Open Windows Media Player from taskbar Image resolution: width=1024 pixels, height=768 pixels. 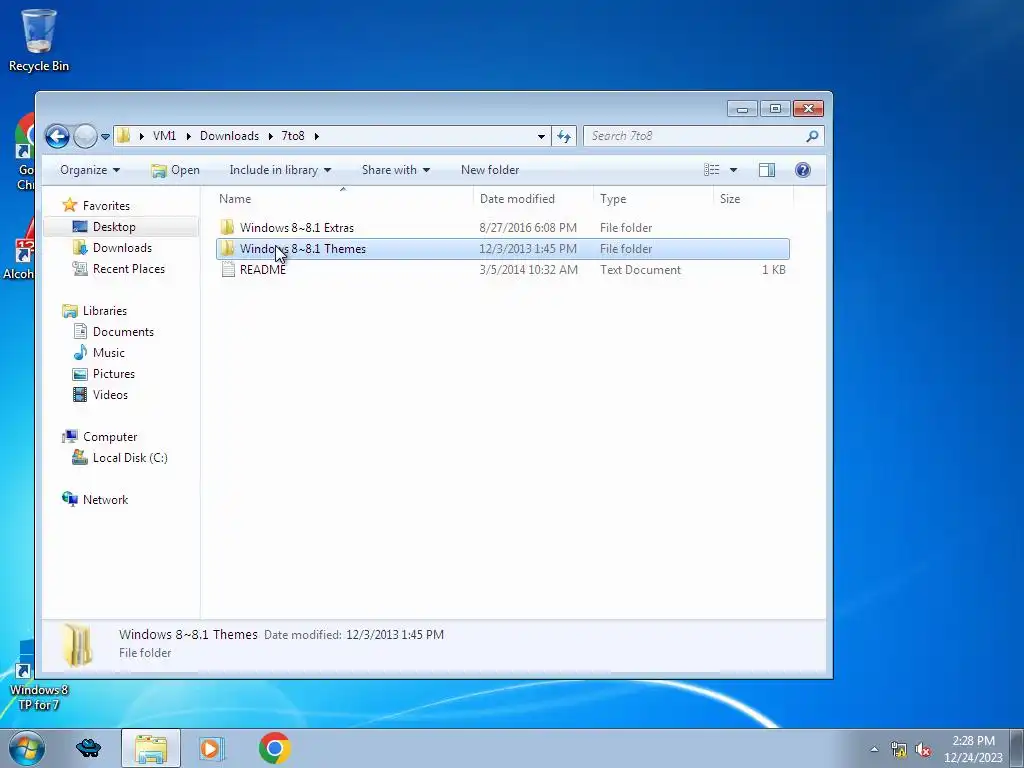click(x=212, y=748)
